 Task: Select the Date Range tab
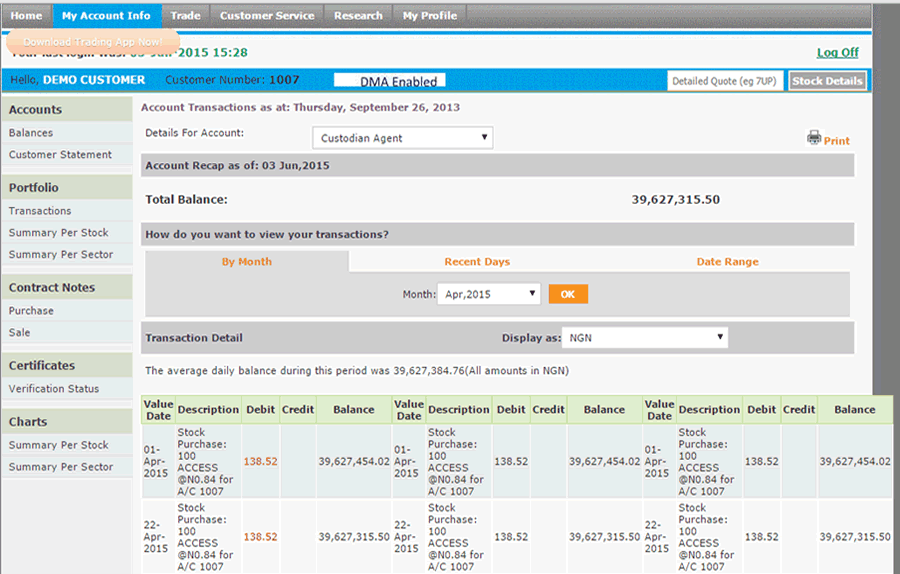tap(727, 262)
